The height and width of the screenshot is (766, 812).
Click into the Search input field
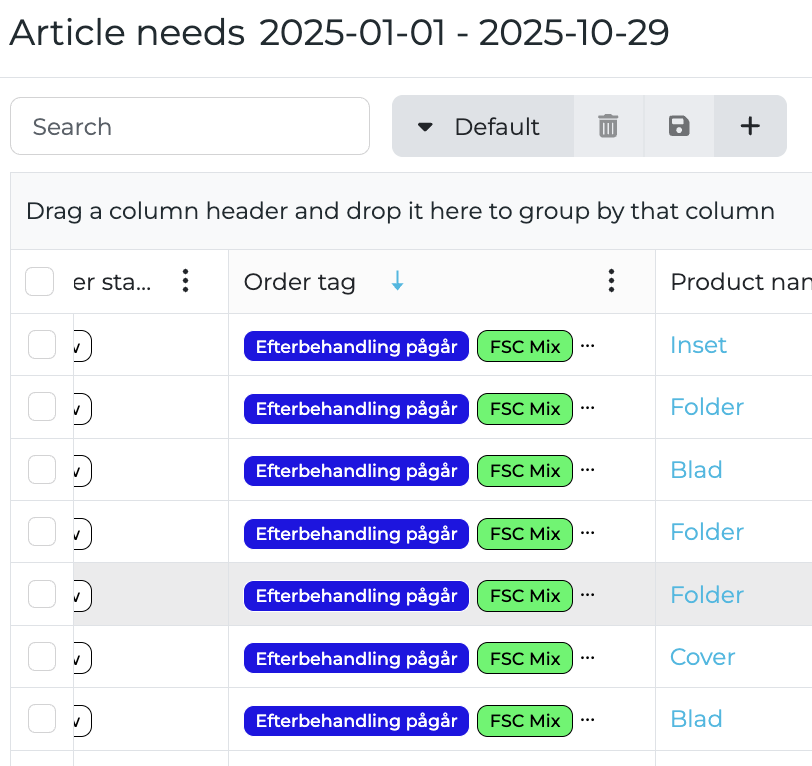pos(190,126)
